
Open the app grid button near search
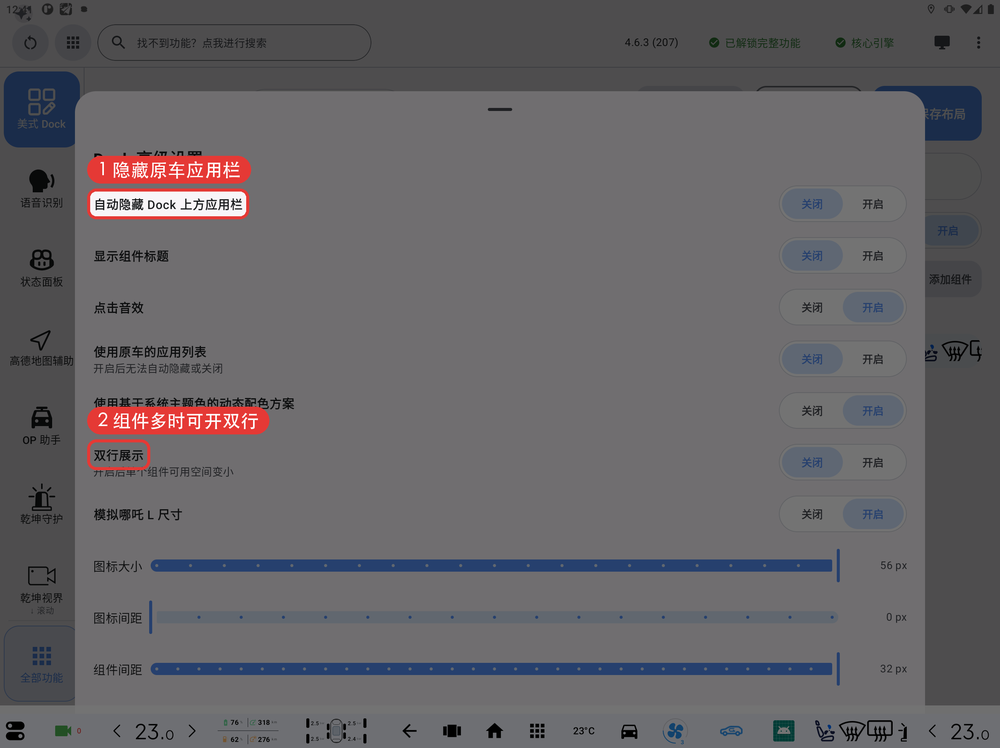tap(73, 43)
